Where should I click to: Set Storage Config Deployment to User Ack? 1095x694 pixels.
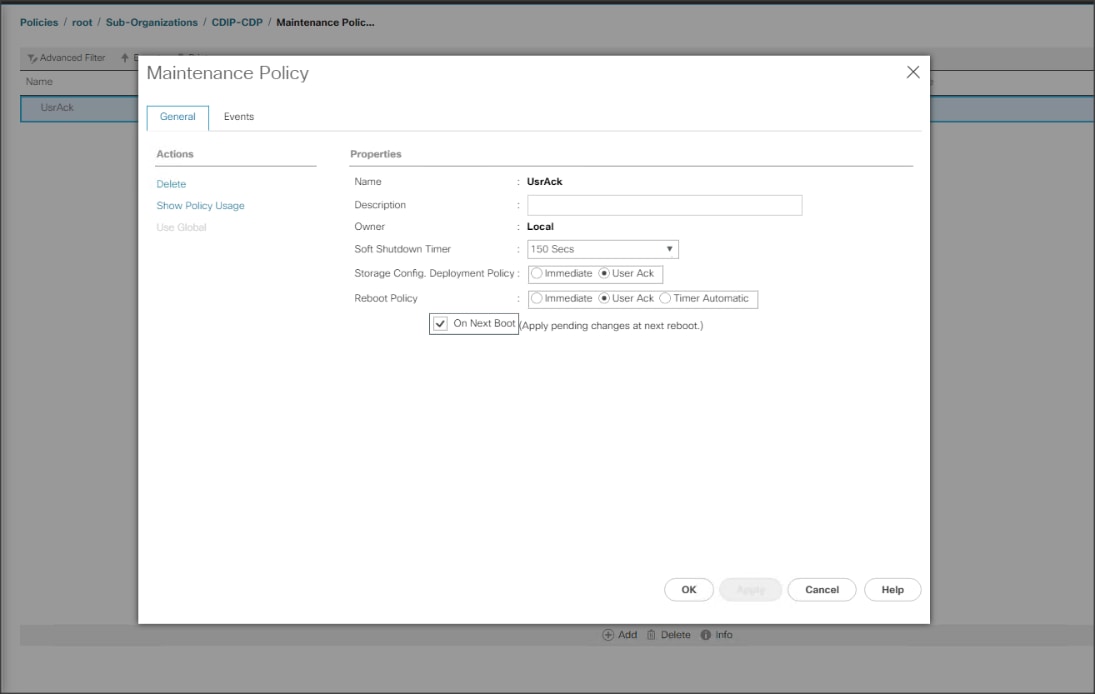pos(604,274)
